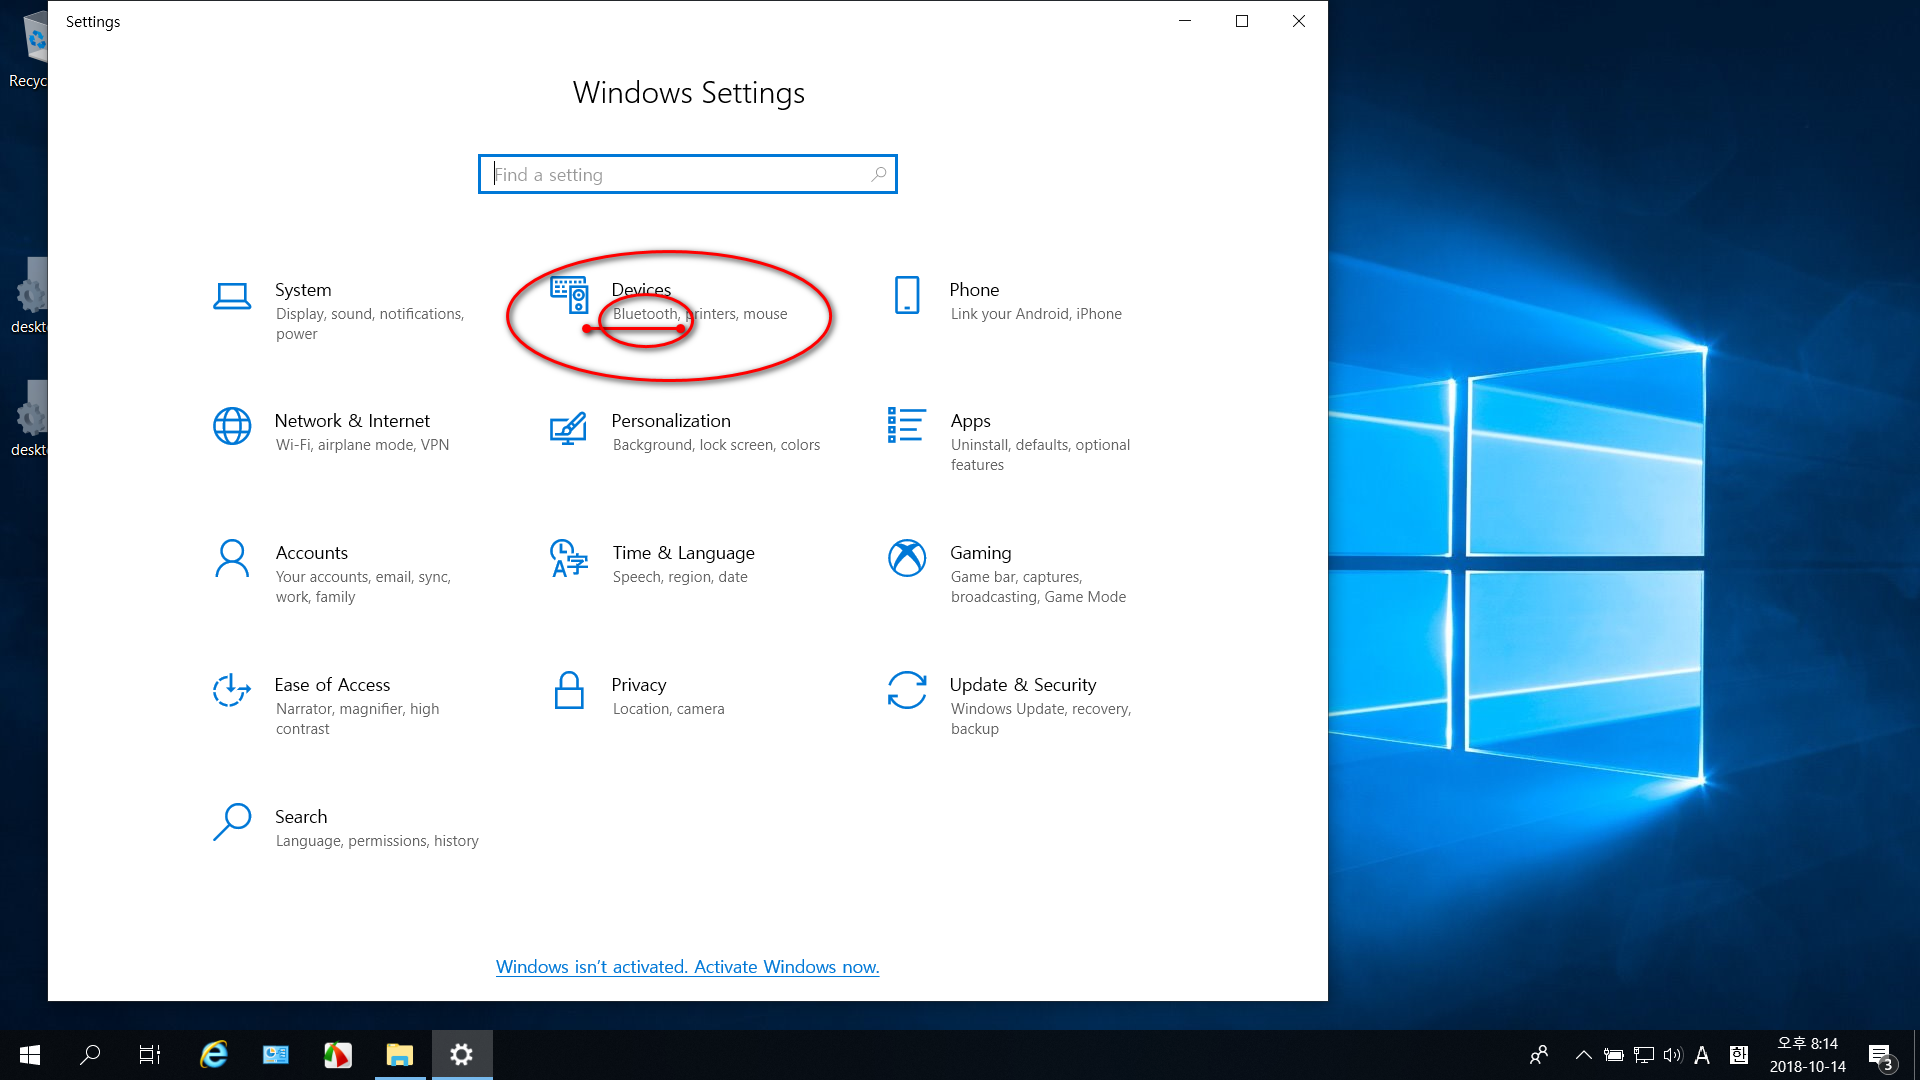The image size is (1920, 1080).
Task: Maximize the Settings window
Action: coord(1242,21)
